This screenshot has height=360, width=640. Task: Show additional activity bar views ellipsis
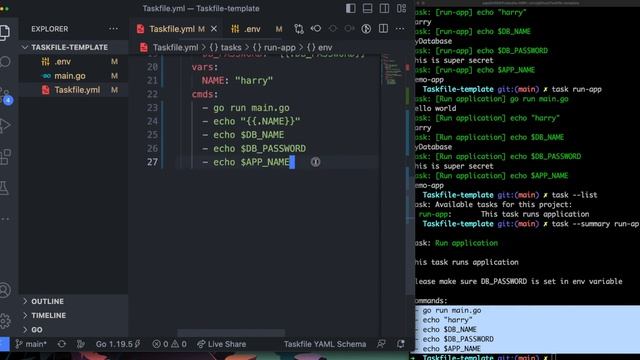(5, 219)
